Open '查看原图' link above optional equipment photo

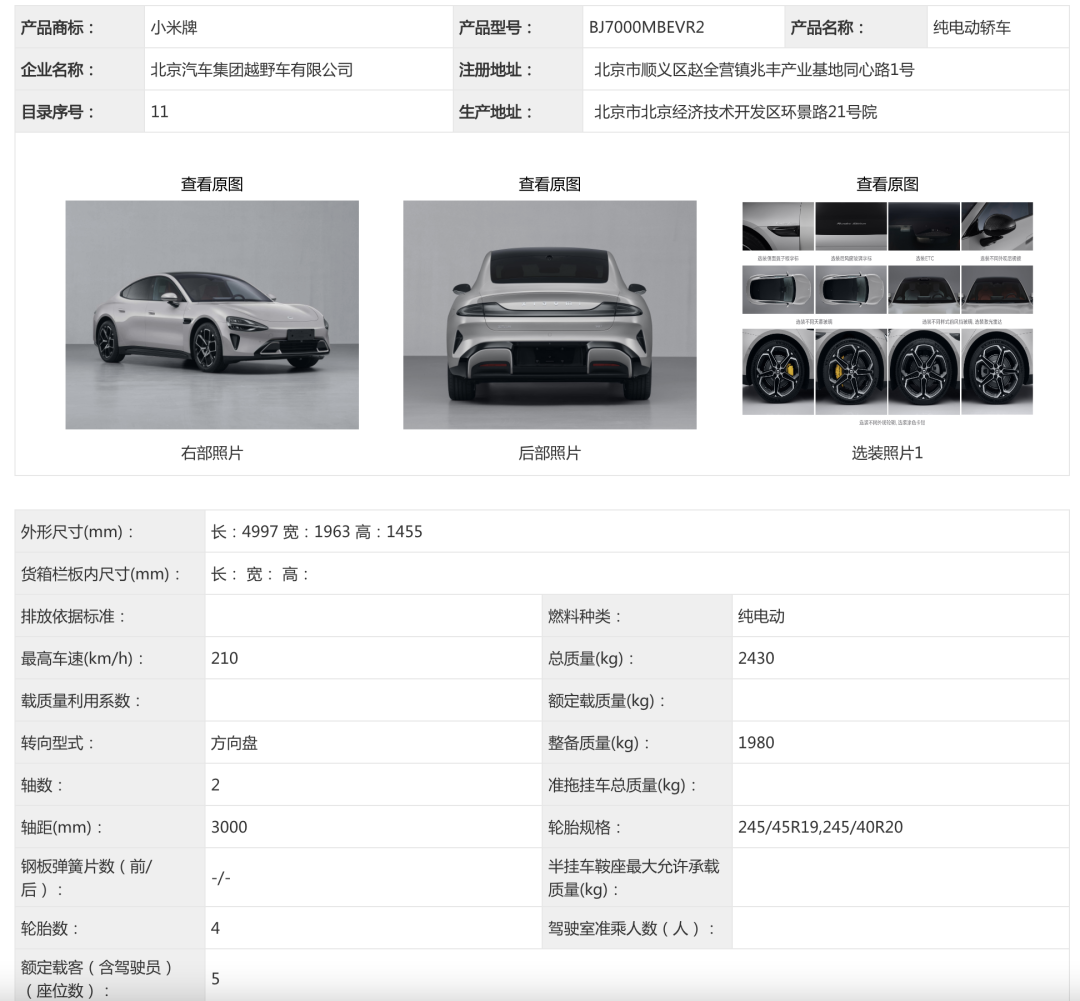pos(887,184)
